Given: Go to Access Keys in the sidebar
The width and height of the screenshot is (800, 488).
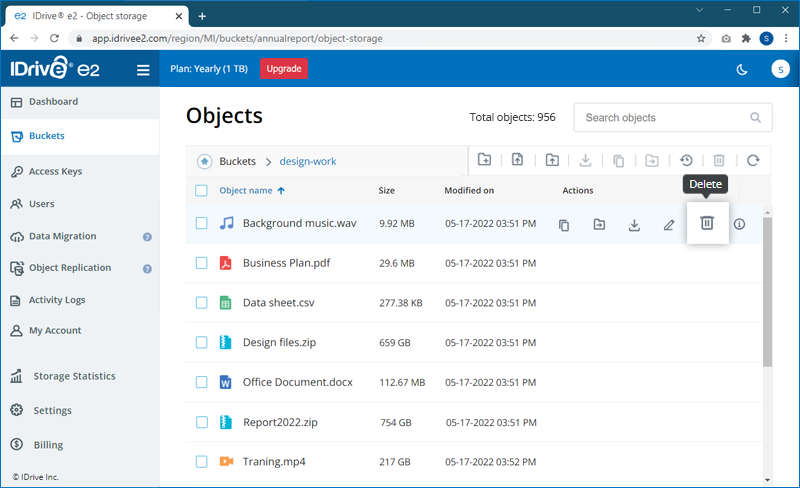Looking at the screenshot, I should pyautogui.click(x=55, y=171).
